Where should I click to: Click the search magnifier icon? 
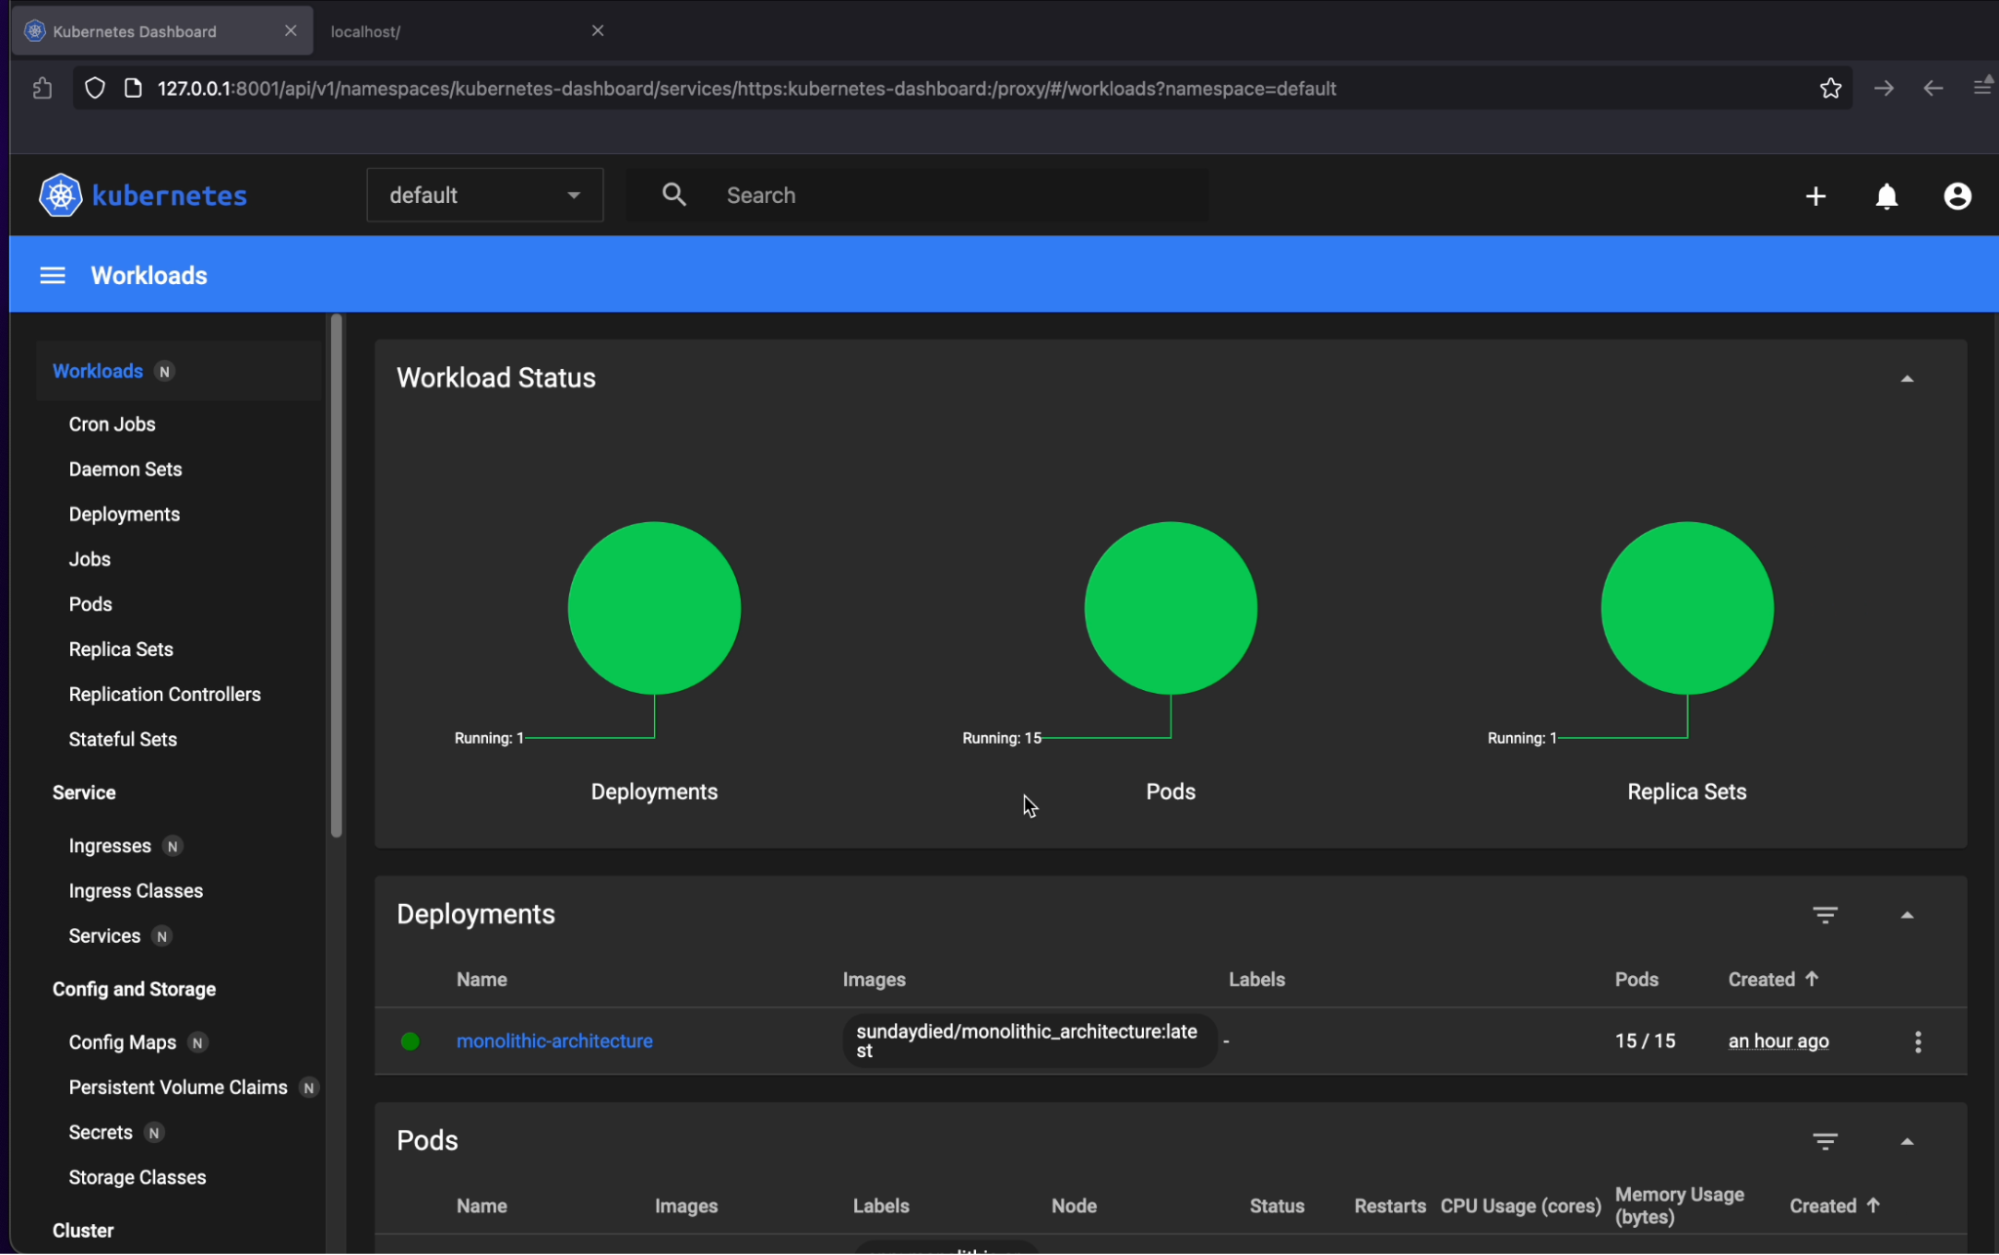click(674, 195)
